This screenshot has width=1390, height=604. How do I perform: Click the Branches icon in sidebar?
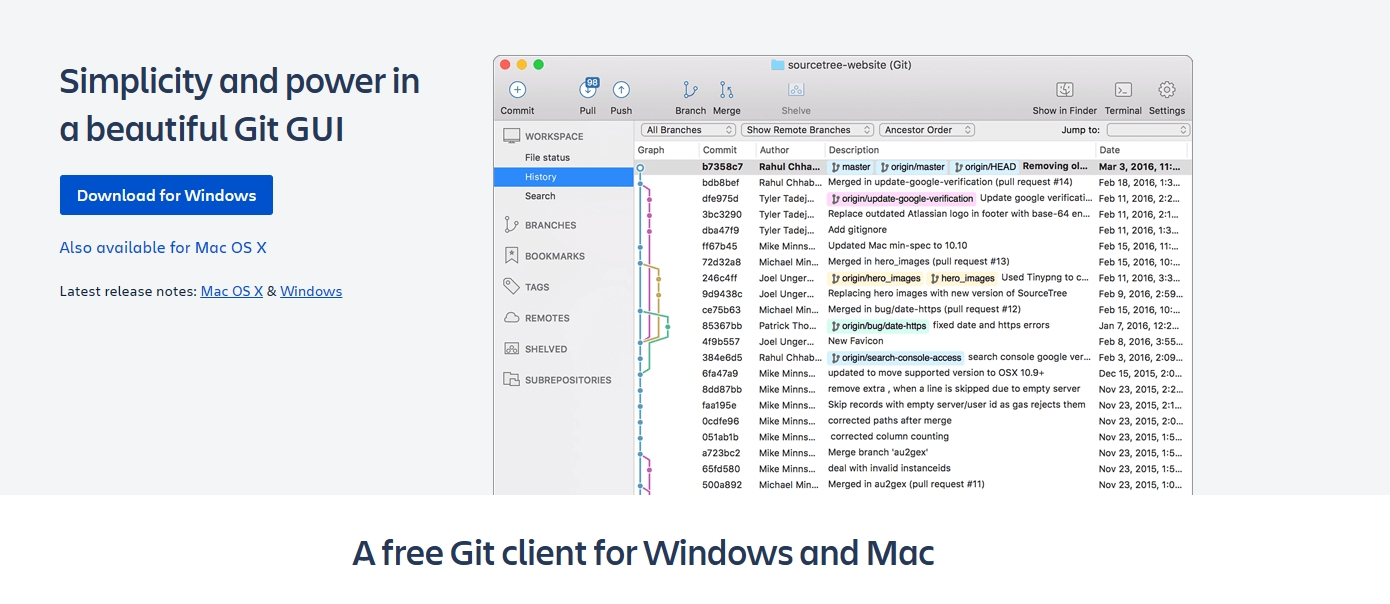click(511, 225)
